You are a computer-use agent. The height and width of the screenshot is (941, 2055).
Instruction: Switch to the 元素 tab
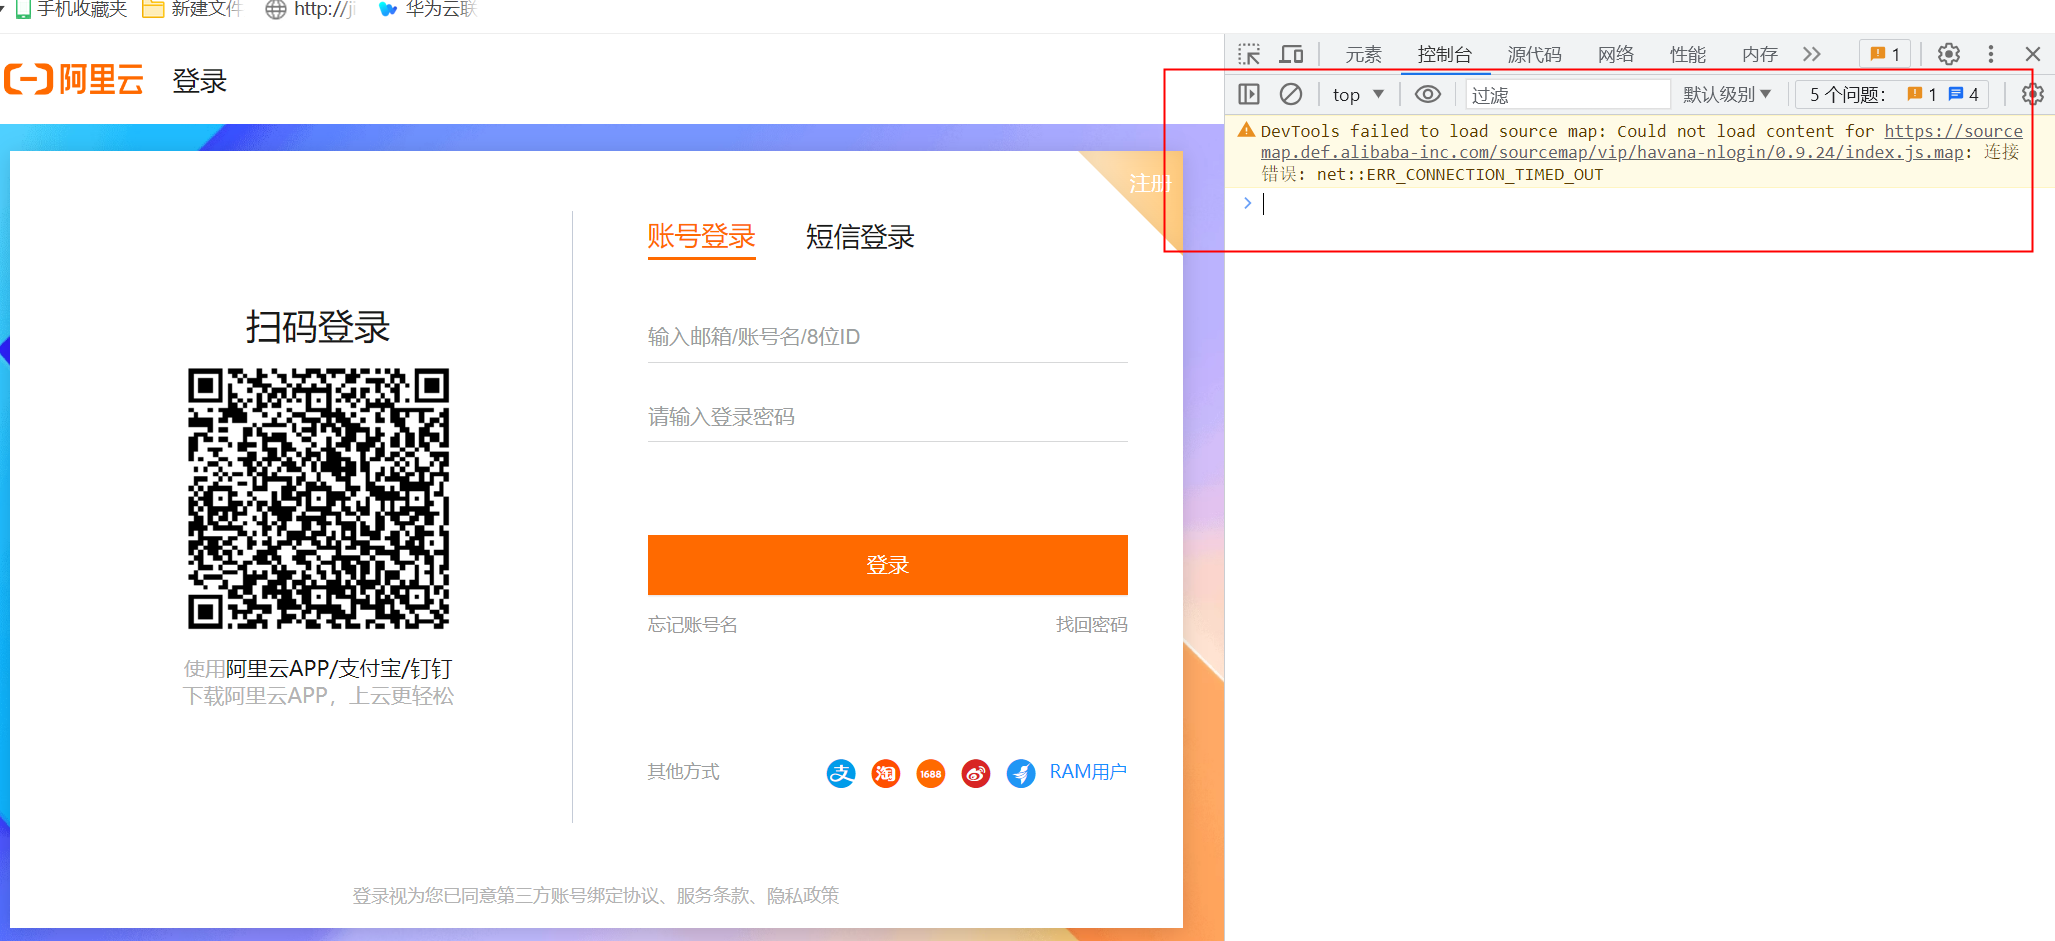[1363, 54]
